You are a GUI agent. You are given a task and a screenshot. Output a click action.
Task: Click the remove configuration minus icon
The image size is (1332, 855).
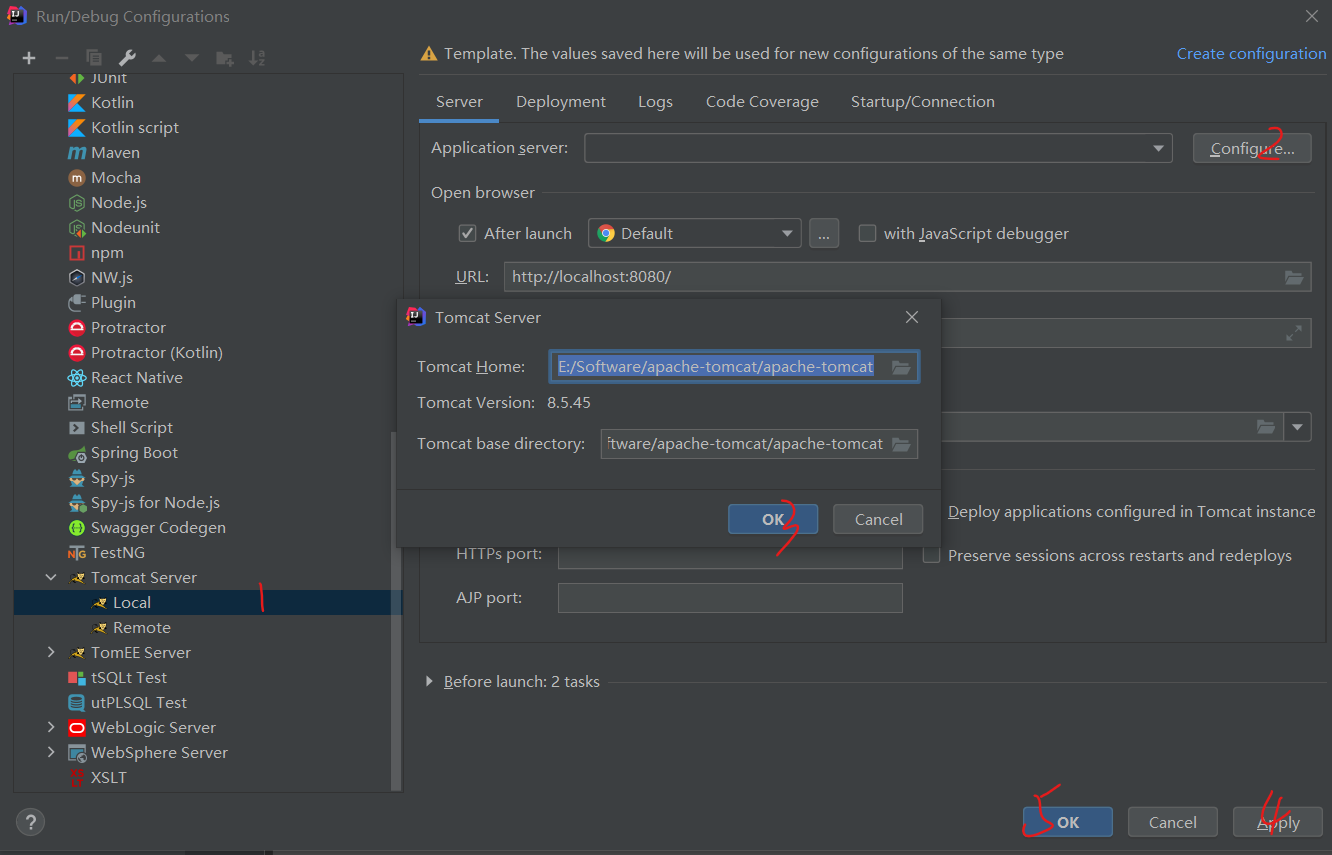61,58
